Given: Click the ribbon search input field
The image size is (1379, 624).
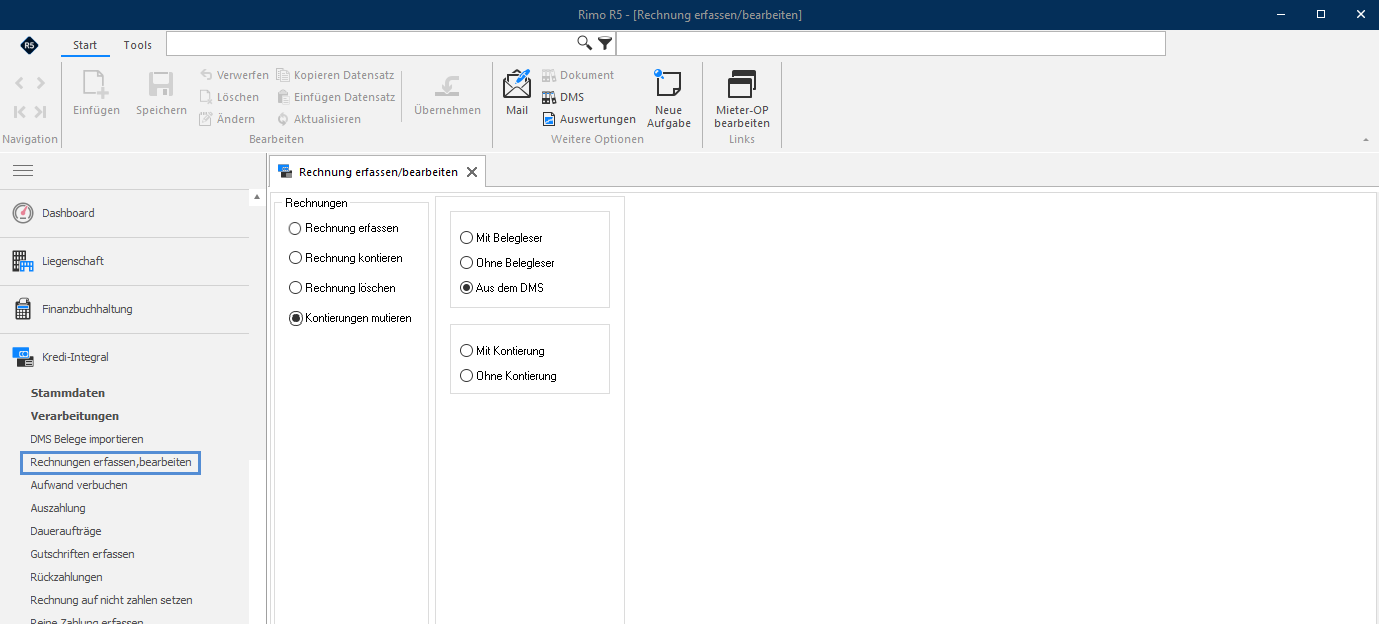Looking at the screenshot, I should 371,43.
